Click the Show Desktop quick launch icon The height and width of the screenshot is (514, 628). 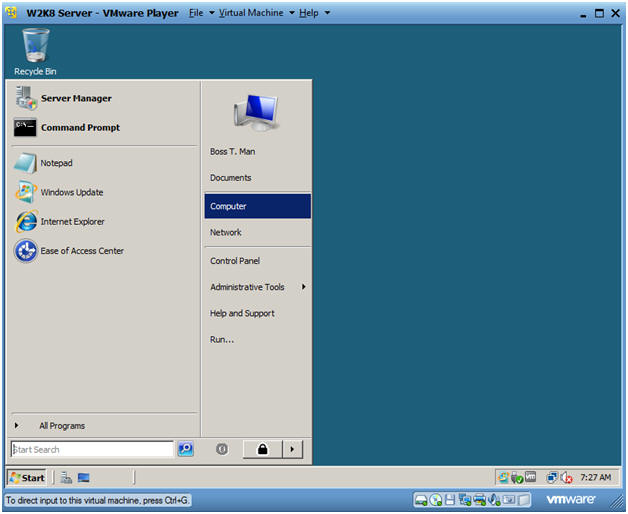pyautogui.click(x=83, y=478)
